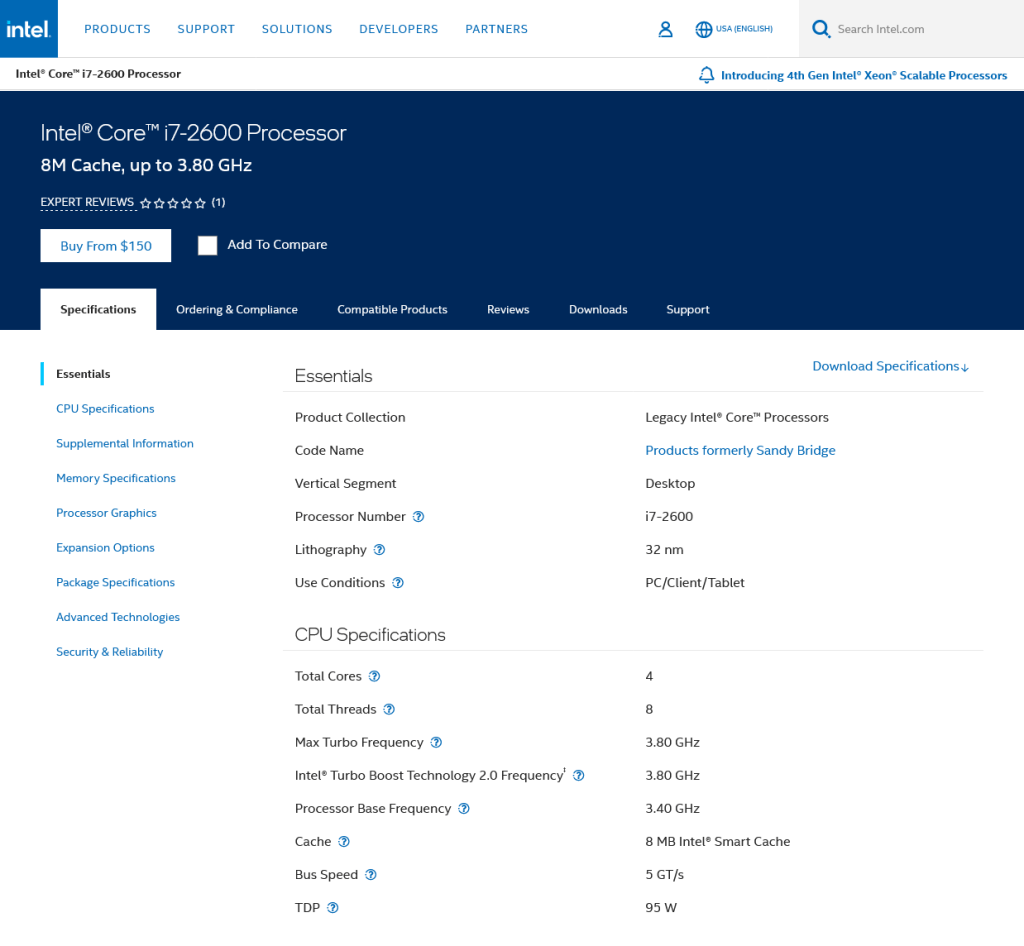Click help icon next to Lithography
This screenshot has height=946, width=1024.
tap(379, 550)
